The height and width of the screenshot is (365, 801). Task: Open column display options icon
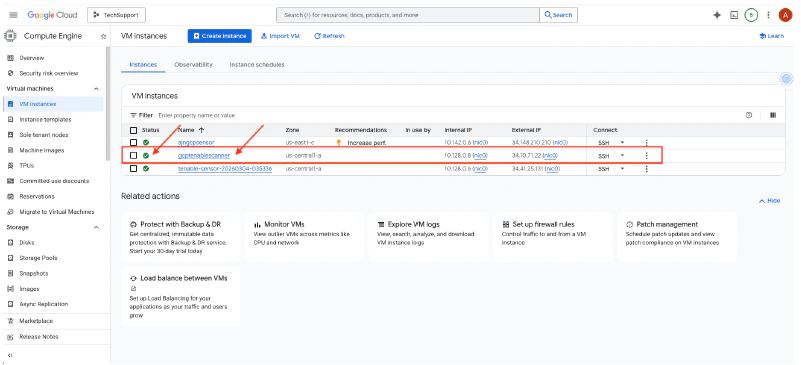coord(773,115)
